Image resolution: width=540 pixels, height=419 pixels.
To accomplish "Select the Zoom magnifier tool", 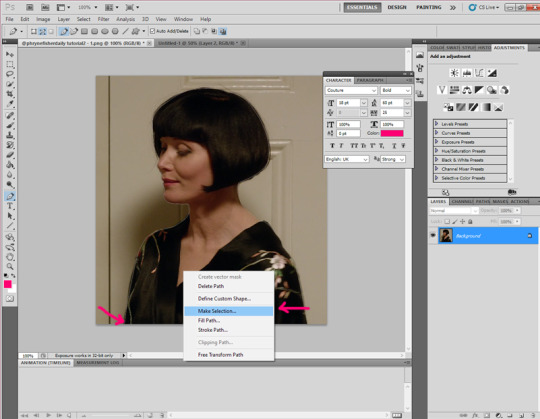I will pos(10,266).
